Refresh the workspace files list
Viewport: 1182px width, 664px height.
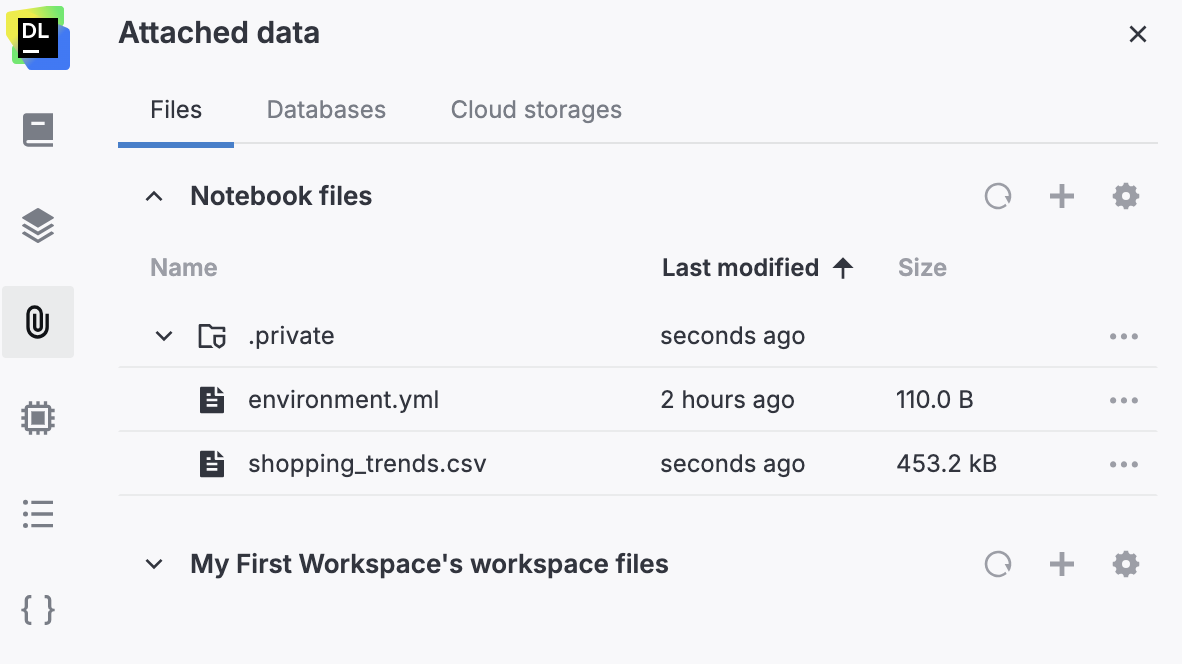pos(997,563)
